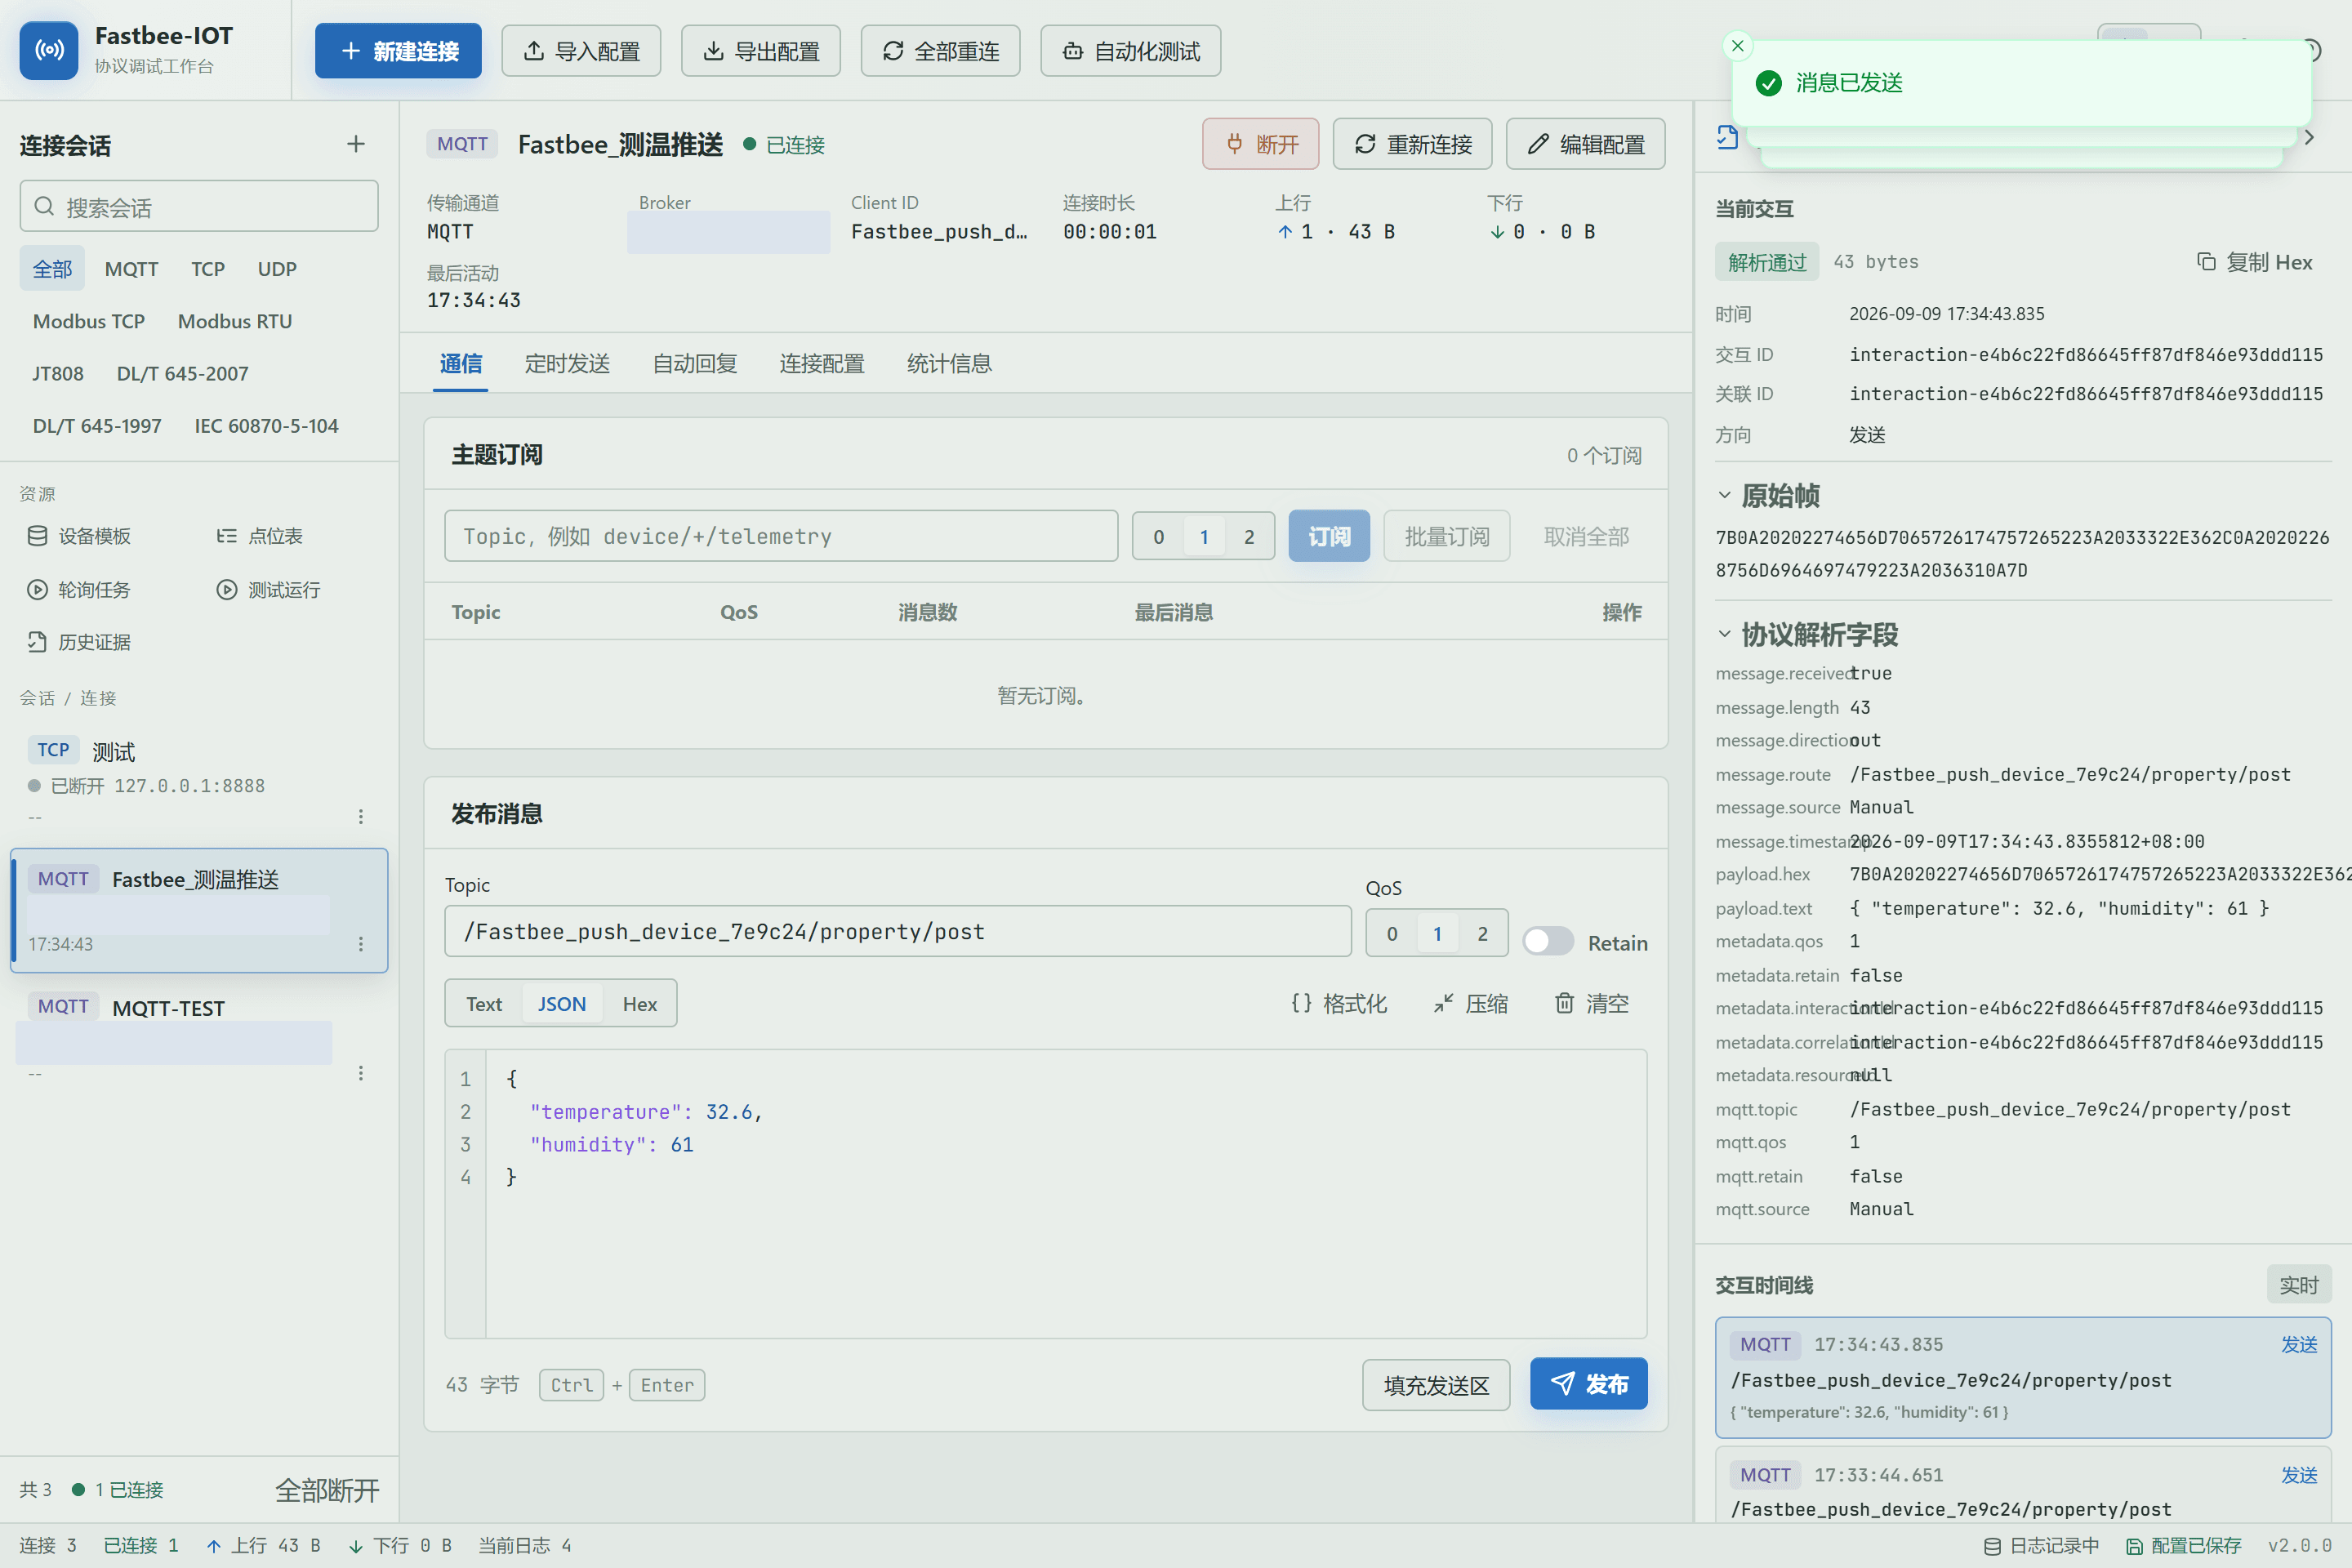Open 自动化测试 robot button
The height and width of the screenshot is (1568, 2352).
click(x=1131, y=51)
